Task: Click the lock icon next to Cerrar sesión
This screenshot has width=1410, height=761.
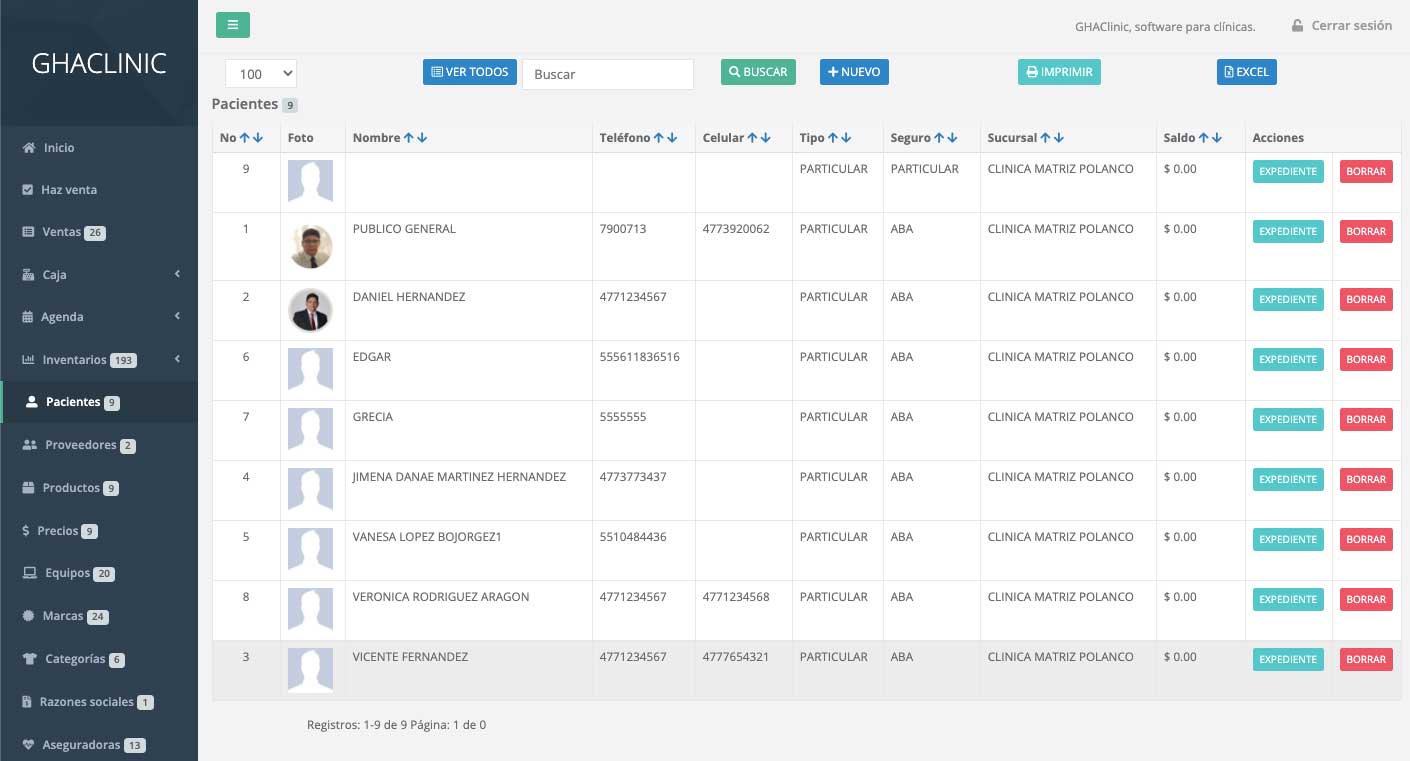Action: click(1297, 25)
